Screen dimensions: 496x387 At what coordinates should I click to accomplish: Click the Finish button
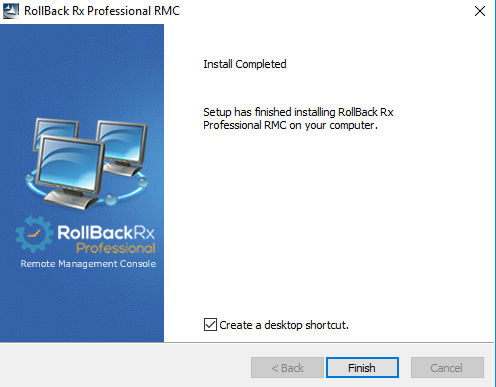[x=362, y=368]
